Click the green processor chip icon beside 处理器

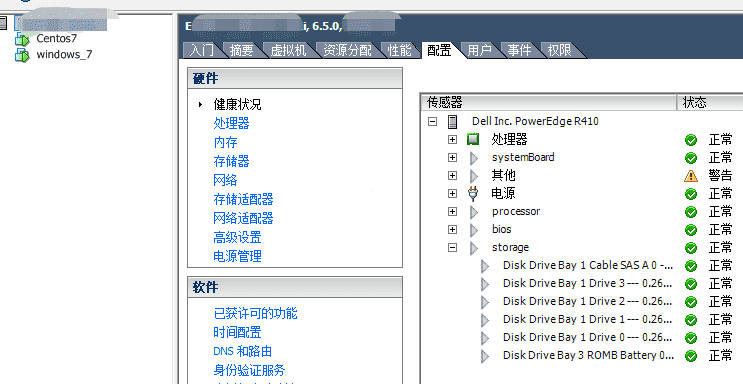click(473, 139)
